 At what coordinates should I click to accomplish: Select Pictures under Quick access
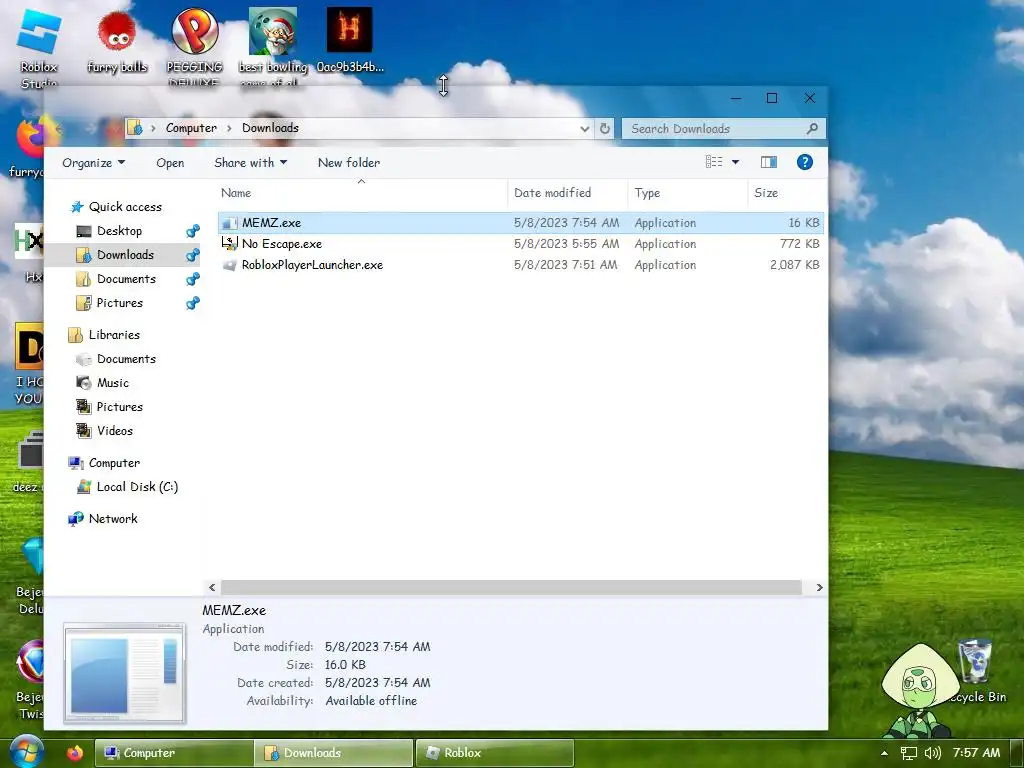[x=120, y=303]
